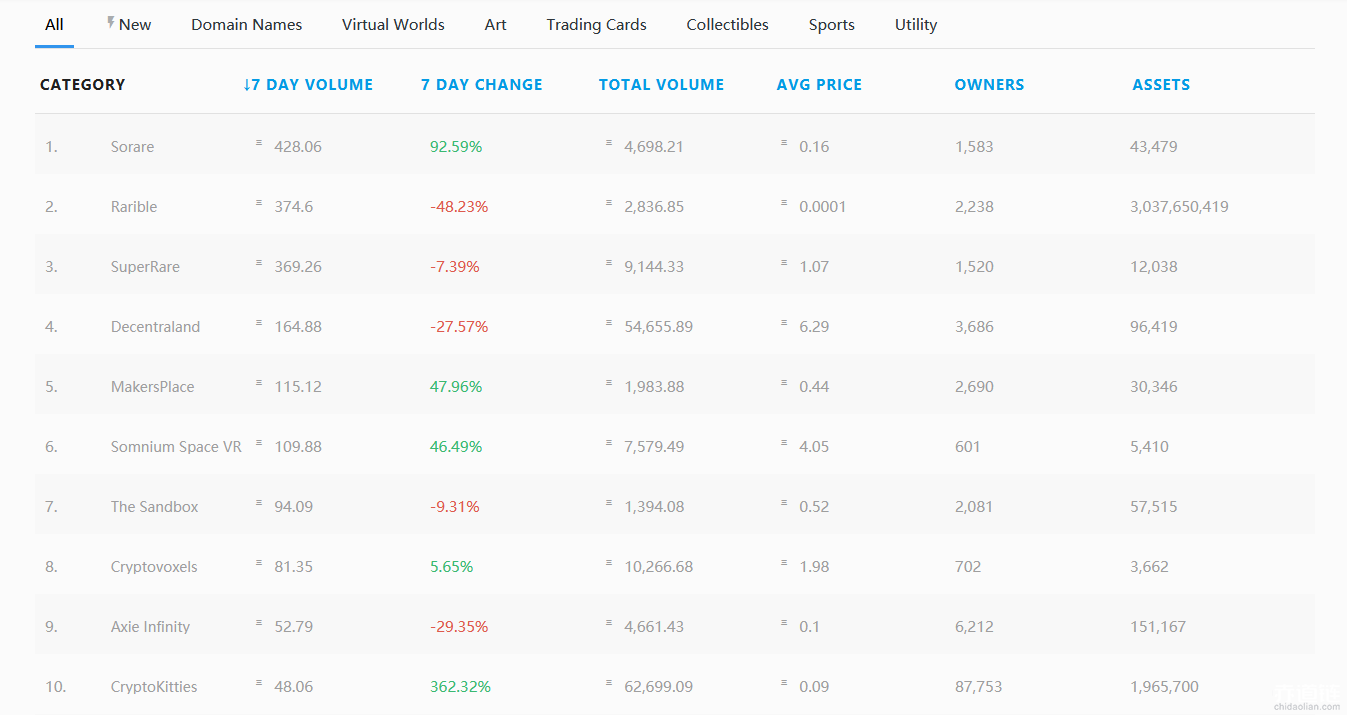Click Sorare's 428.06 weekly volume
Image resolution: width=1347 pixels, height=715 pixels.
[x=298, y=147]
